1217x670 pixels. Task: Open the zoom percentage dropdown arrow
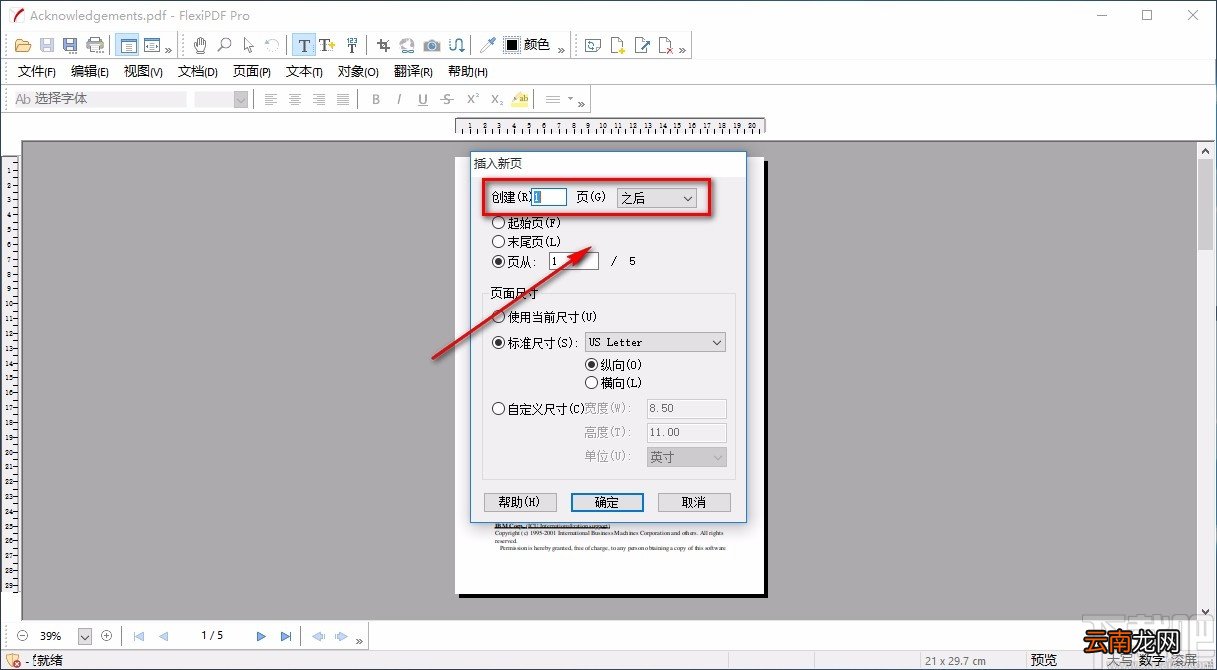pos(85,636)
